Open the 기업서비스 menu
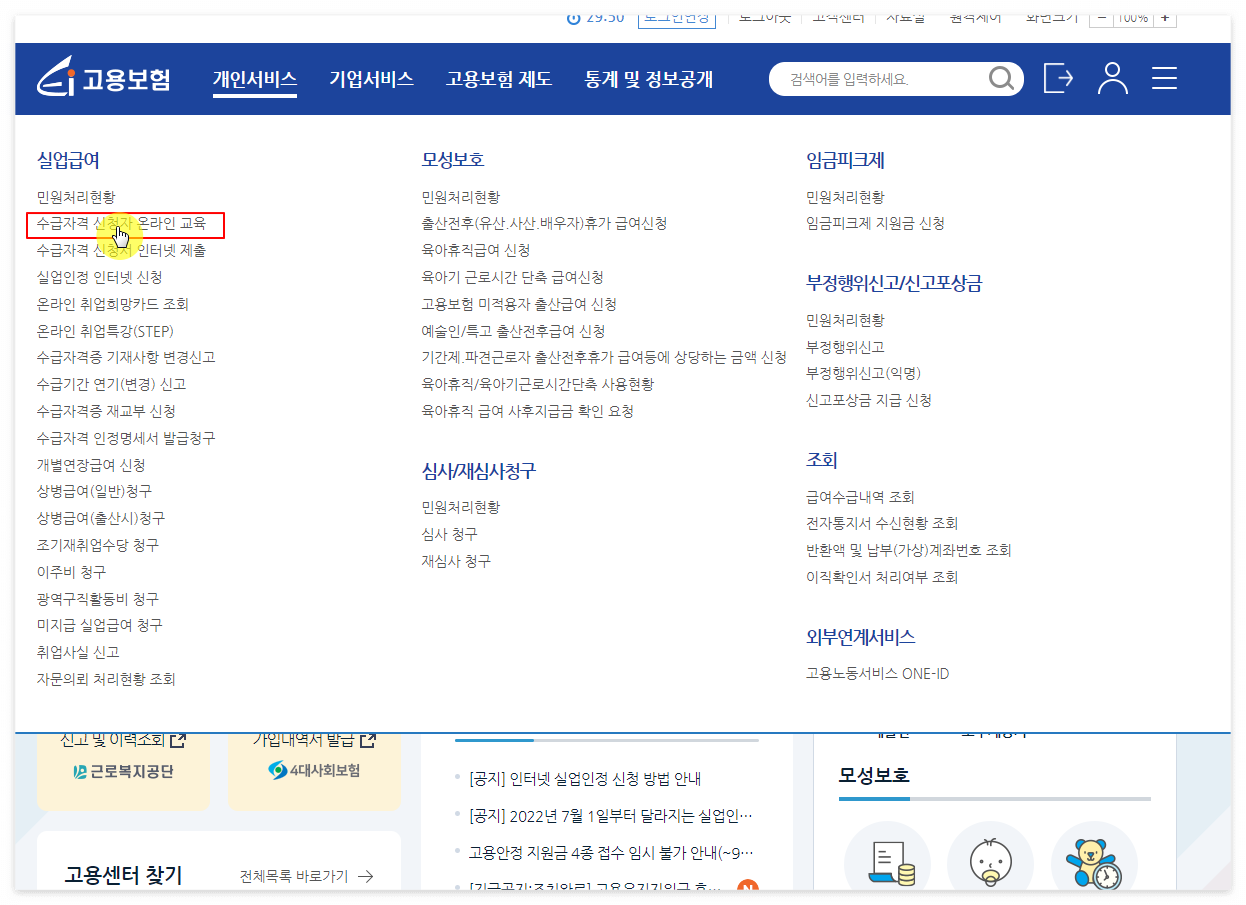 371,79
